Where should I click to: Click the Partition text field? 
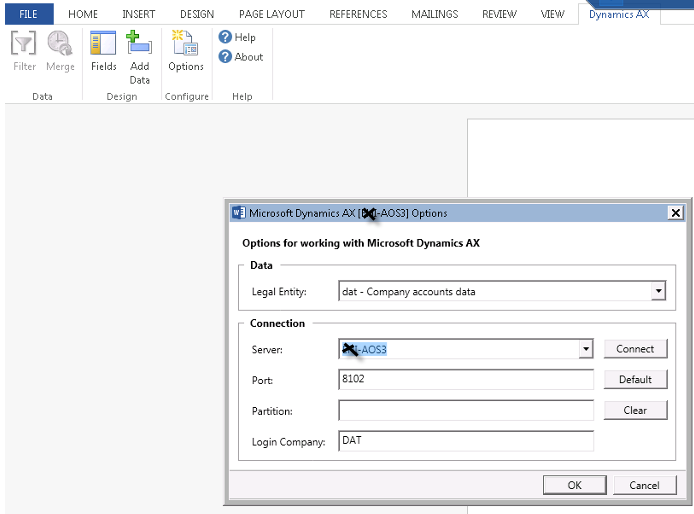click(466, 411)
